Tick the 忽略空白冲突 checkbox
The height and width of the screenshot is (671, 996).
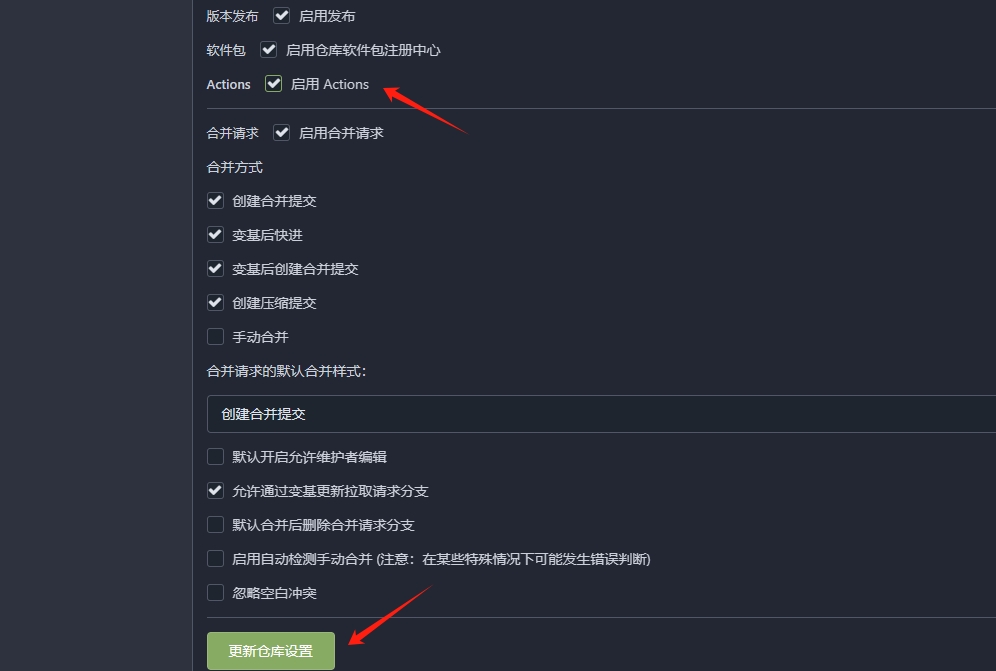[x=215, y=593]
